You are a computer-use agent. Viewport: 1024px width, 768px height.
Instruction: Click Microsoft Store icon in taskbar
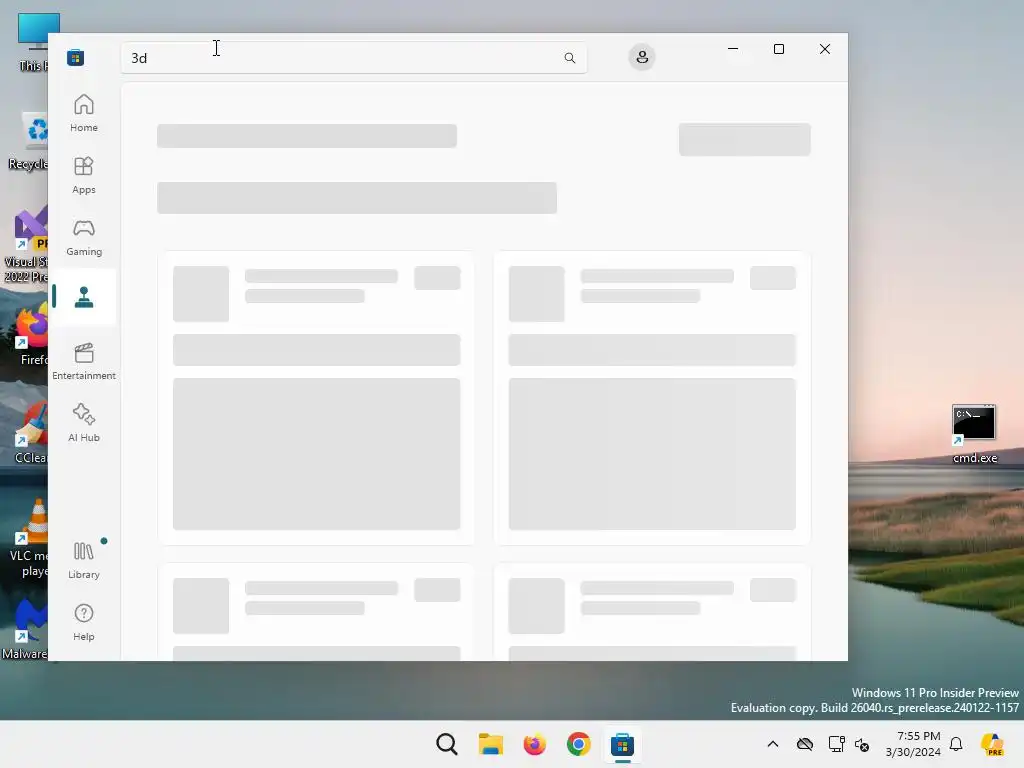point(622,744)
